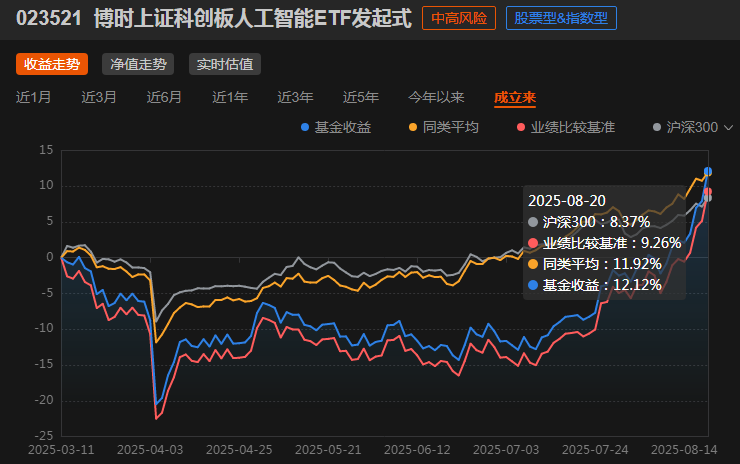Click the y-axis label -25
740x464 pixels.
click(43, 435)
